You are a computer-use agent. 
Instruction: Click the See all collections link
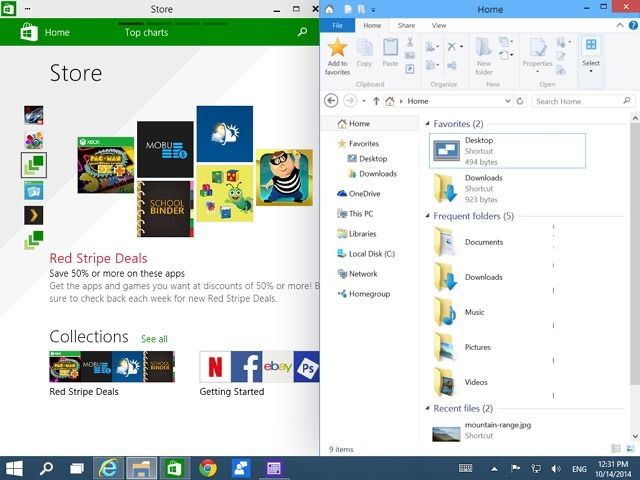154,339
